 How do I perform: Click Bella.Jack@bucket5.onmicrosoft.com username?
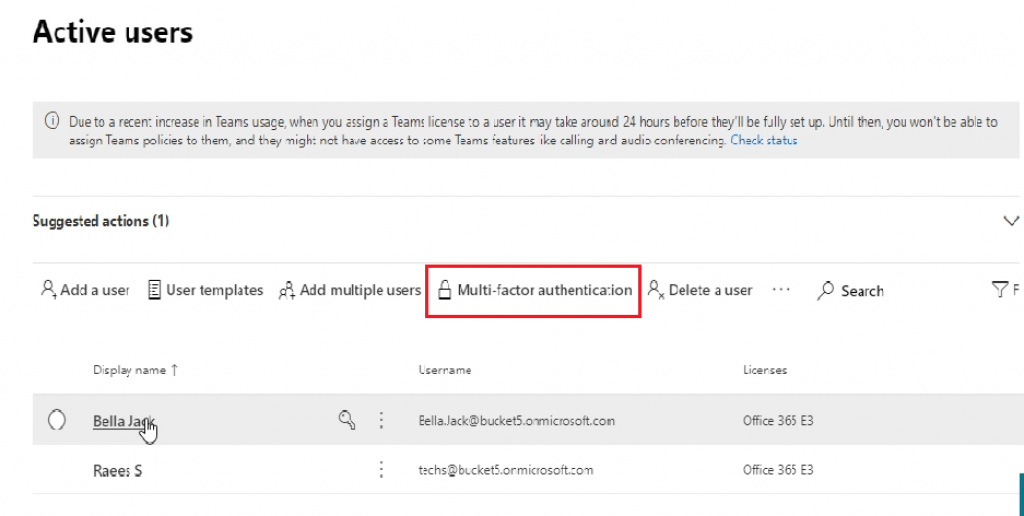(x=517, y=421)
